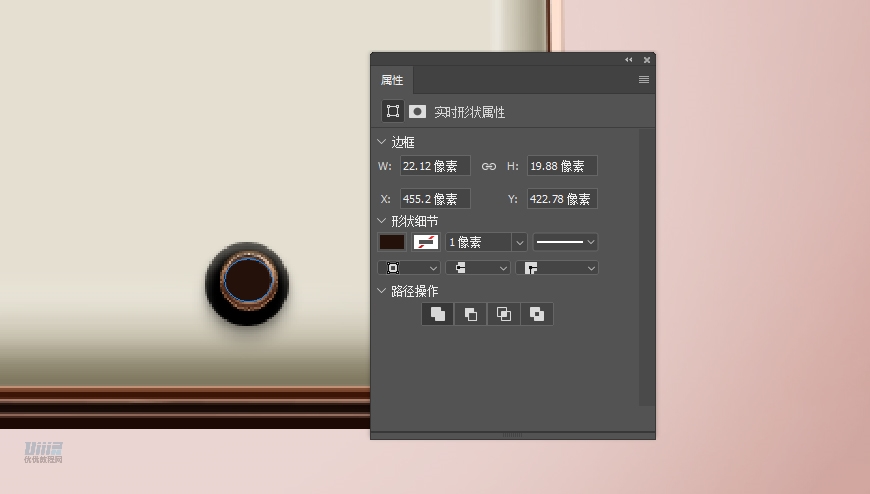Select the exclude overlapping shapes operation

pos(537,314)
